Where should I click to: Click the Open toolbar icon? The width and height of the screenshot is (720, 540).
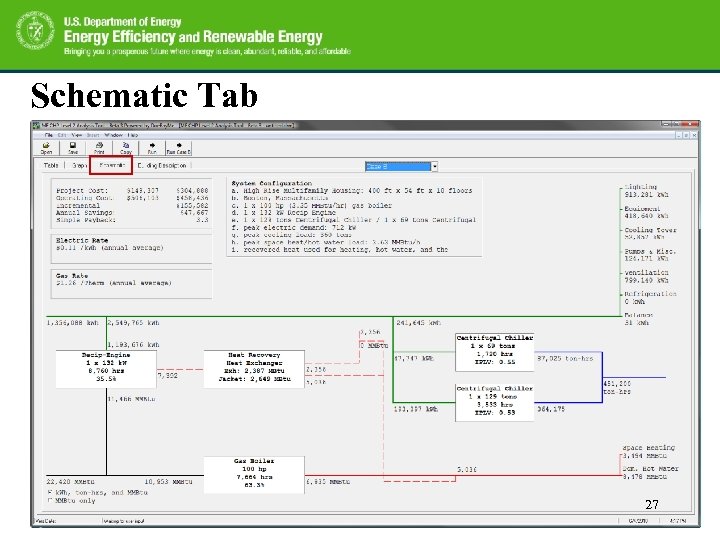pos(46,148)
